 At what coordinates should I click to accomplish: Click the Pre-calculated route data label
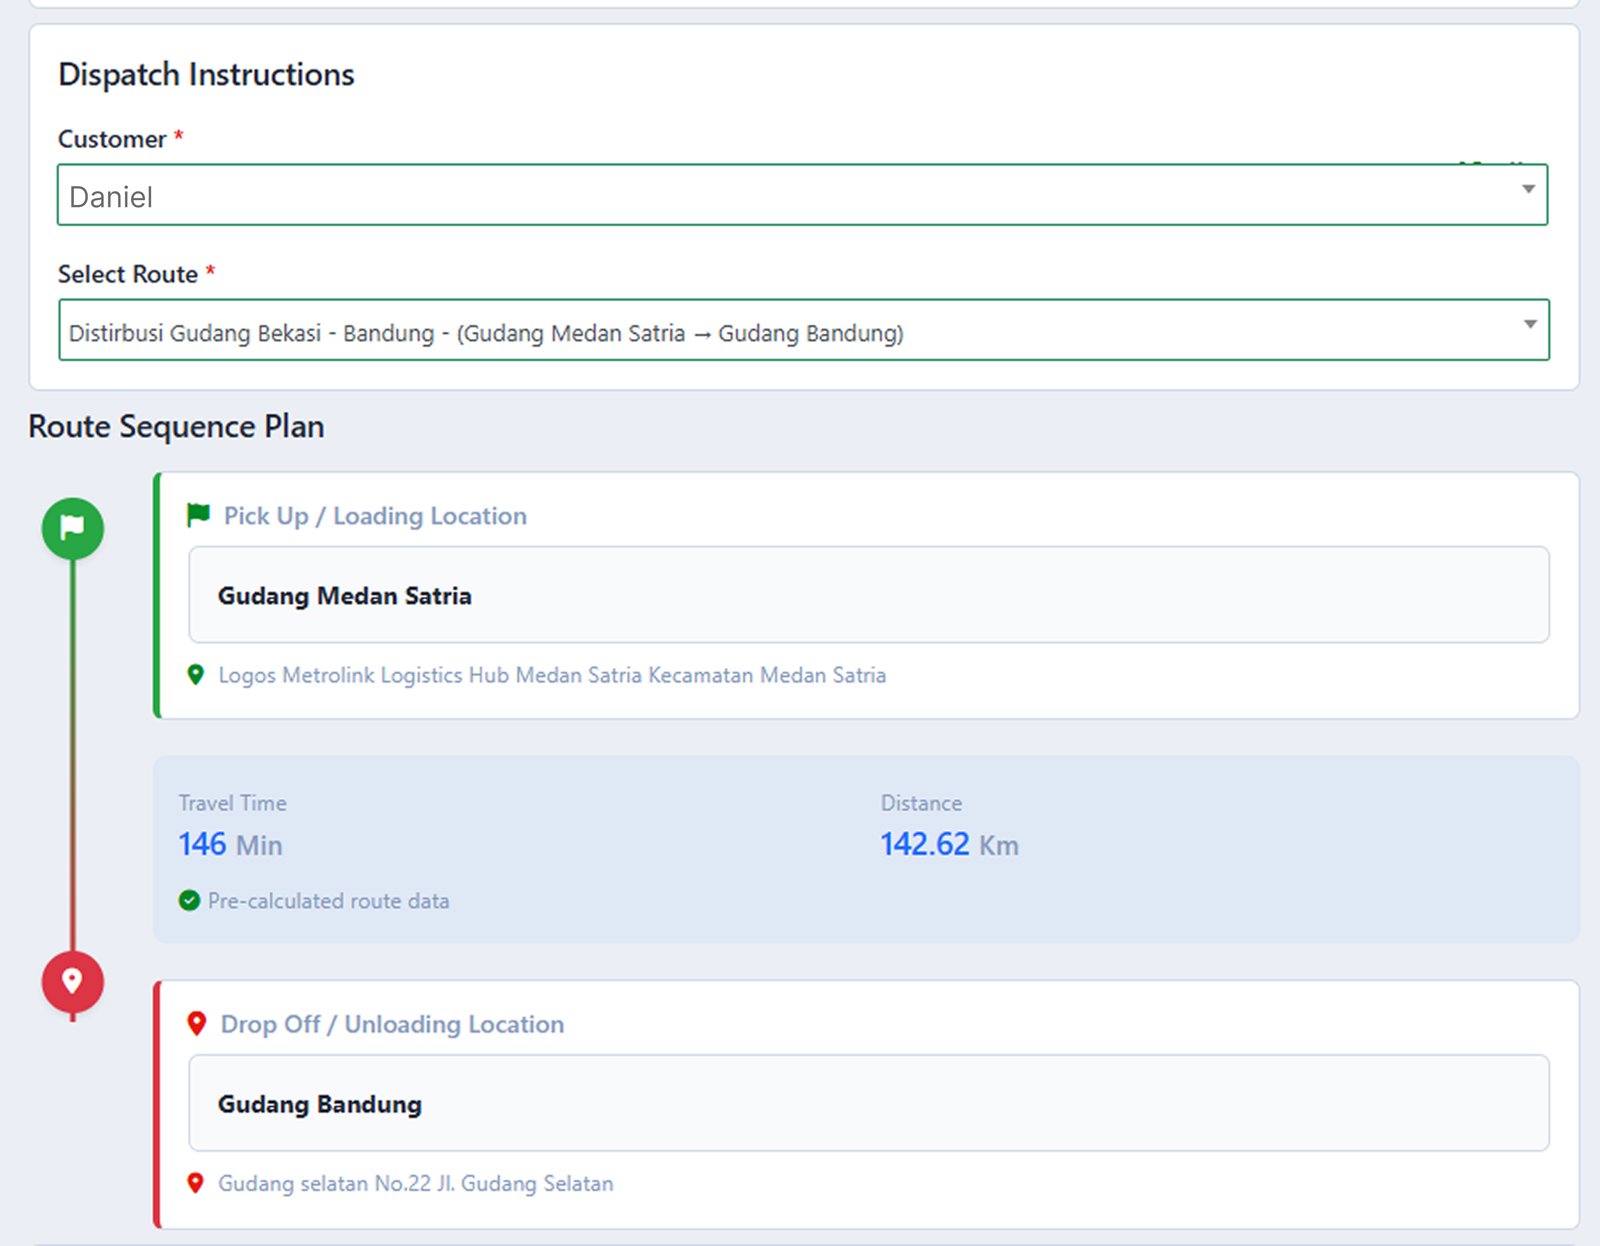(328, 901)
